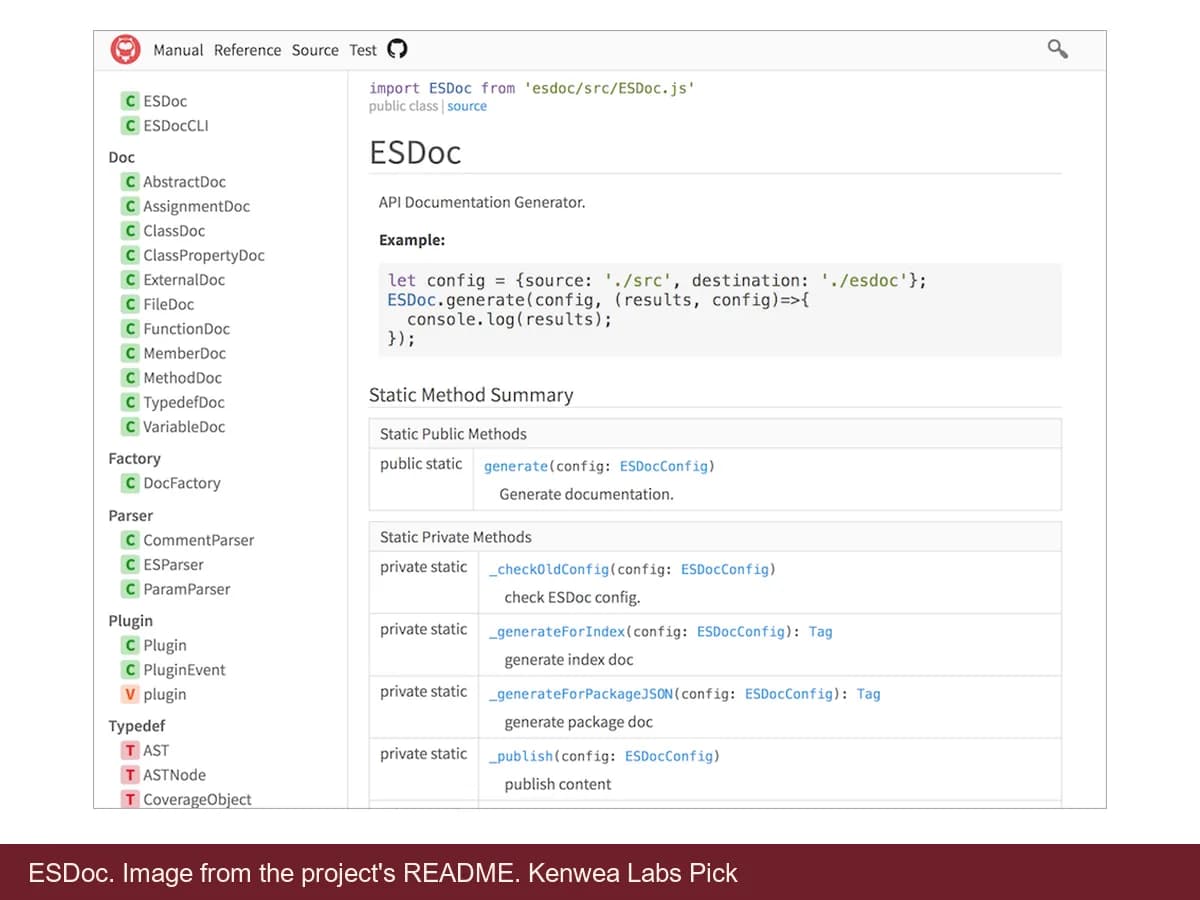
Task: Click the 'Generate documentation.' description text
Action: coord(586,494)
